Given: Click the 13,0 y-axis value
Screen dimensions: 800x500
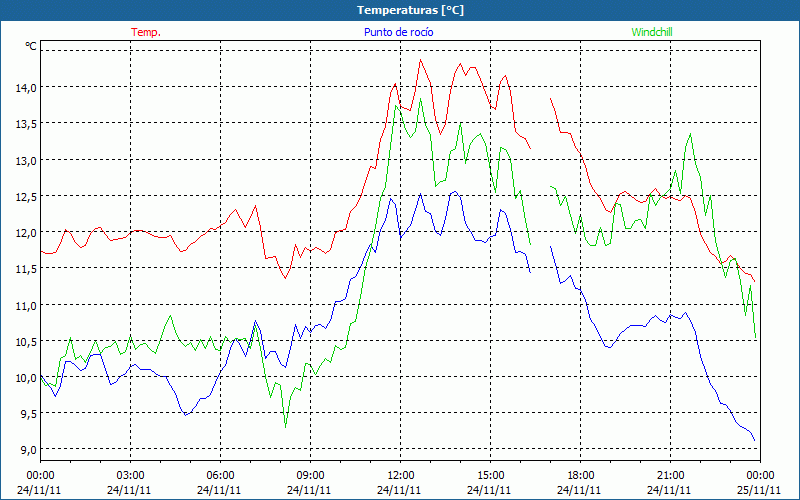Looking at the screenshot, I should coord(26,160).
